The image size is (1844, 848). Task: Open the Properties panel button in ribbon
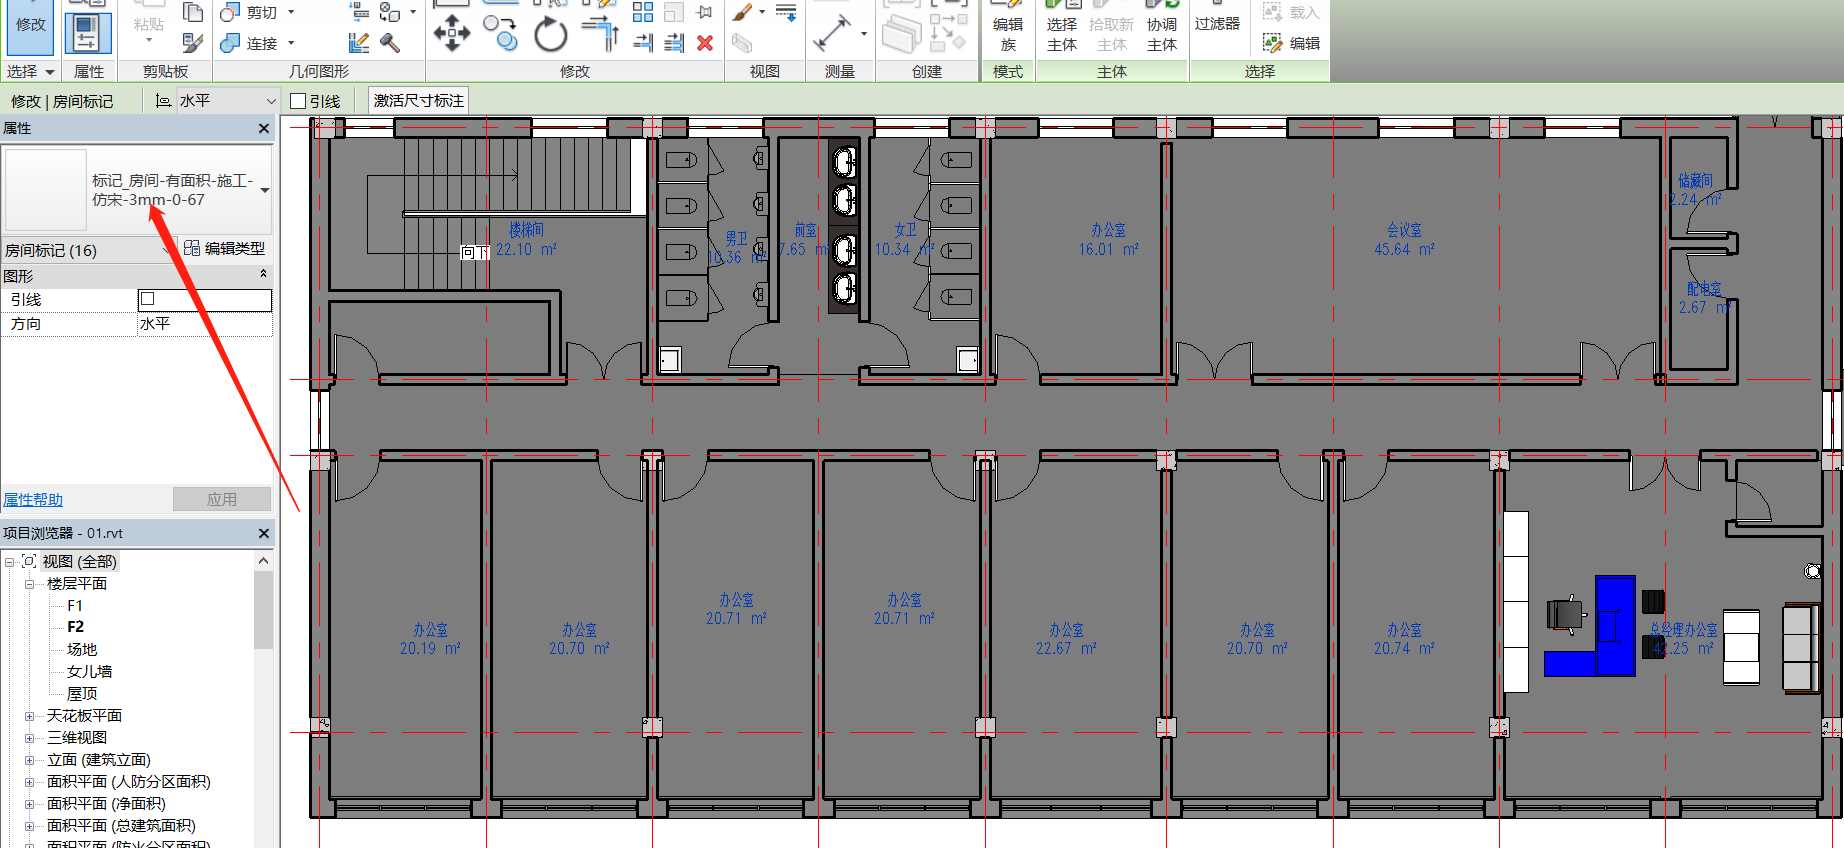(x=88, y=33)
